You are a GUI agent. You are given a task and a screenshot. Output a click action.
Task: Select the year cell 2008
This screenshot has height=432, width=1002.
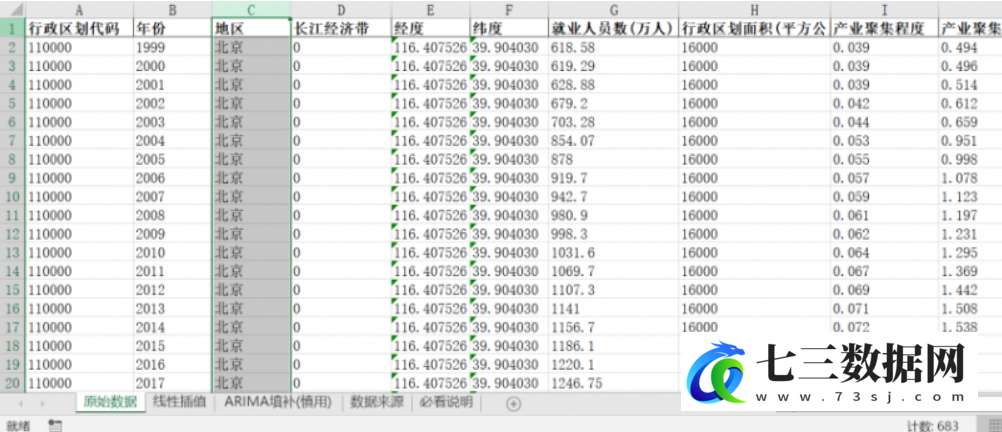pyautogui.click(x=173, y=215)
